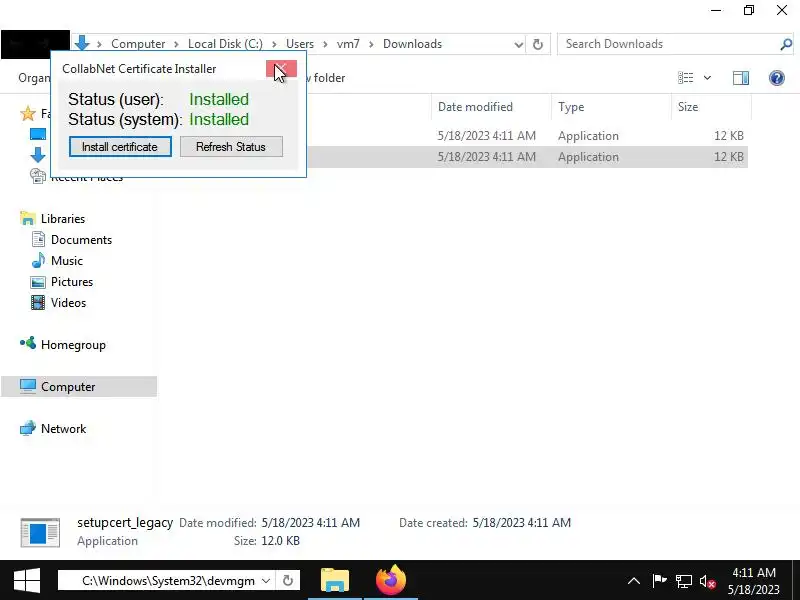Click the Action Center flag icon

pos(660,581)
